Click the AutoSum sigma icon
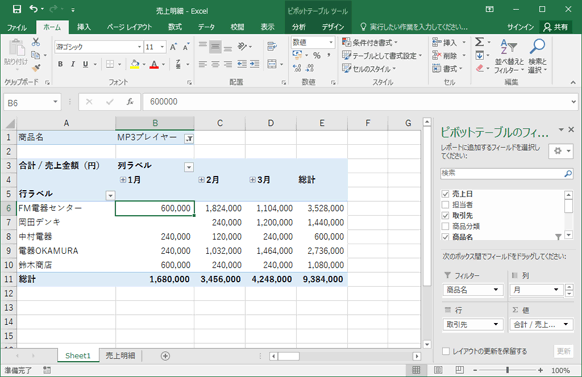 pos(480,42)
